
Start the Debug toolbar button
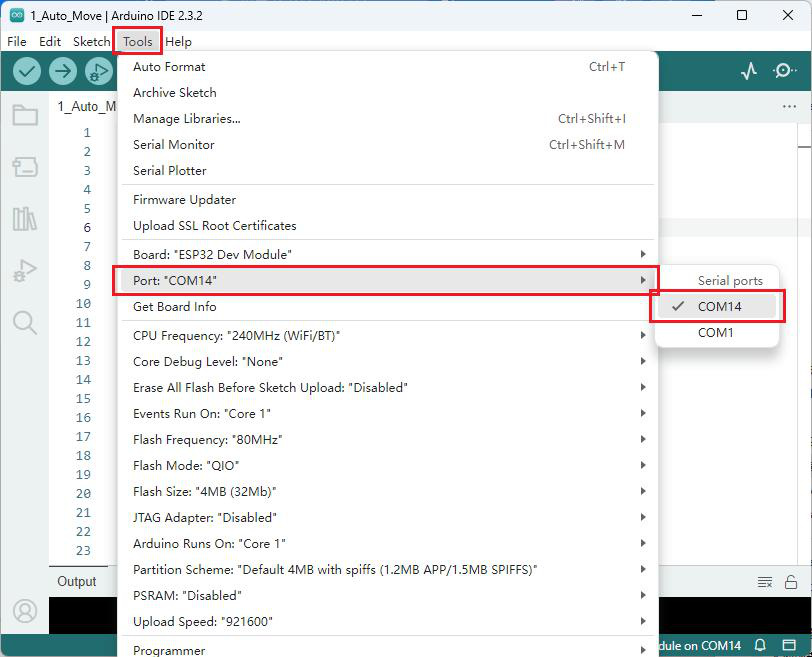coord(99,71)
